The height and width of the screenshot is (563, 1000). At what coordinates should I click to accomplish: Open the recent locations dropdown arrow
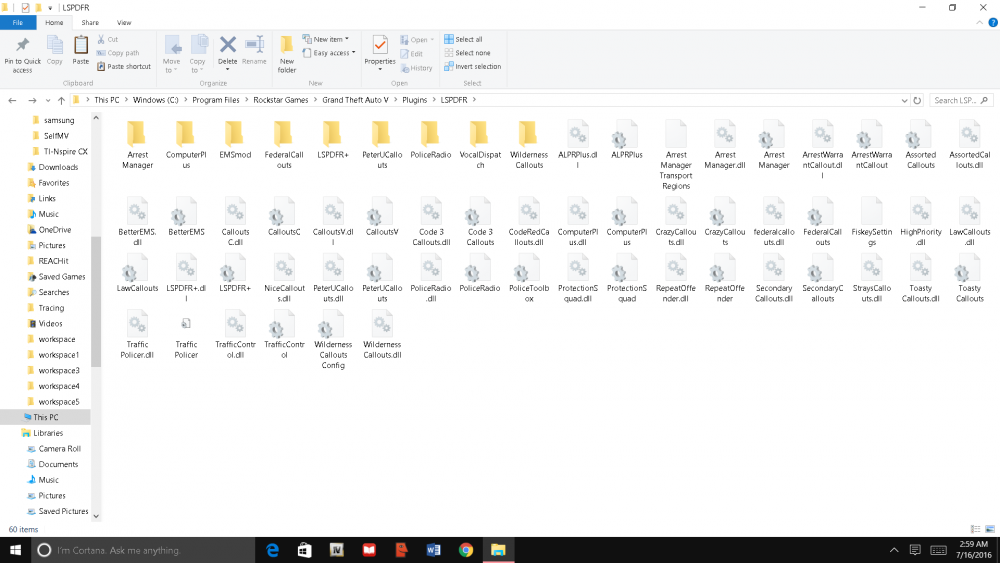tap(48, 100)
